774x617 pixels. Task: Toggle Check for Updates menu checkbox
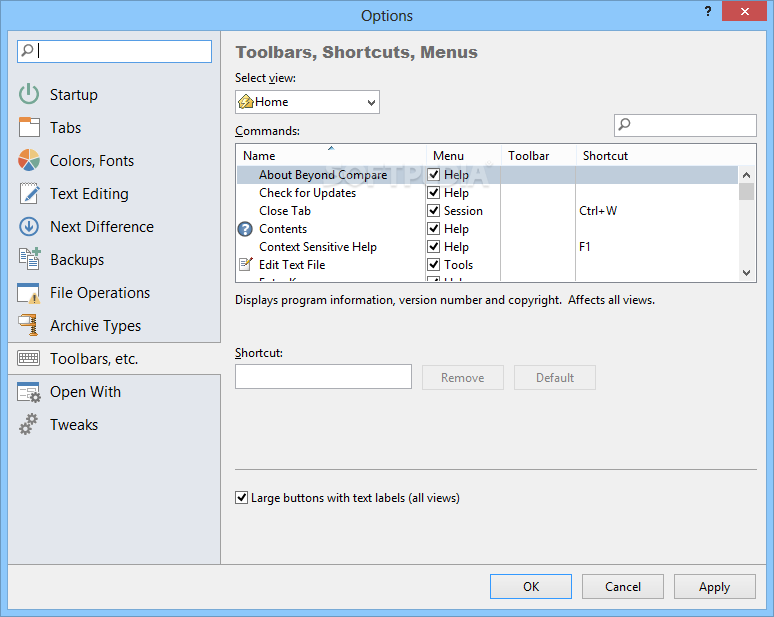[433, 193]
